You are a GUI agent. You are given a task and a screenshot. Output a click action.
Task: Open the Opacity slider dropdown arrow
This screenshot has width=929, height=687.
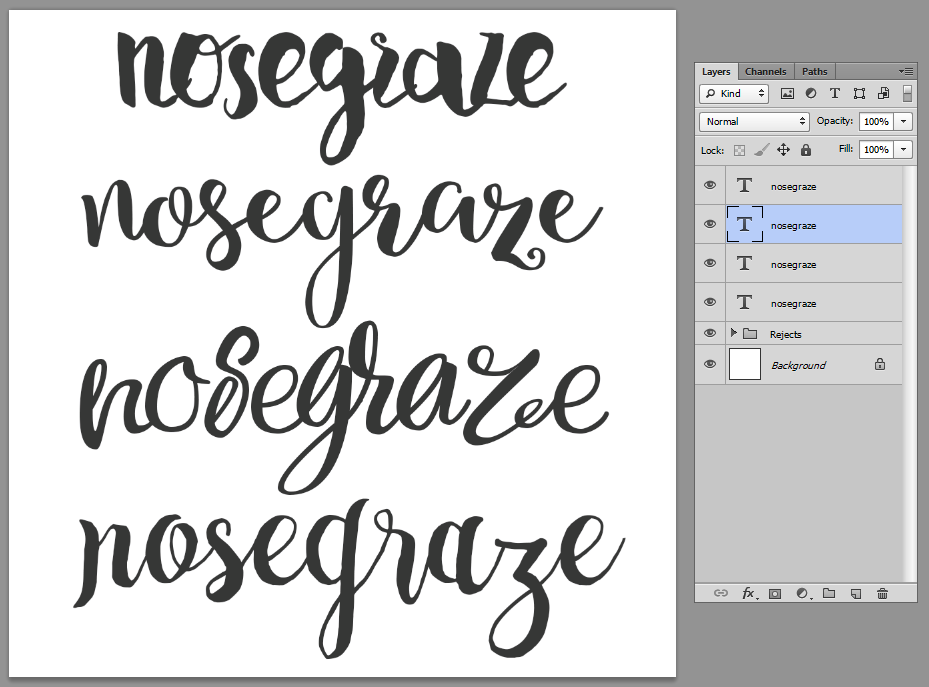click(904, 121)
